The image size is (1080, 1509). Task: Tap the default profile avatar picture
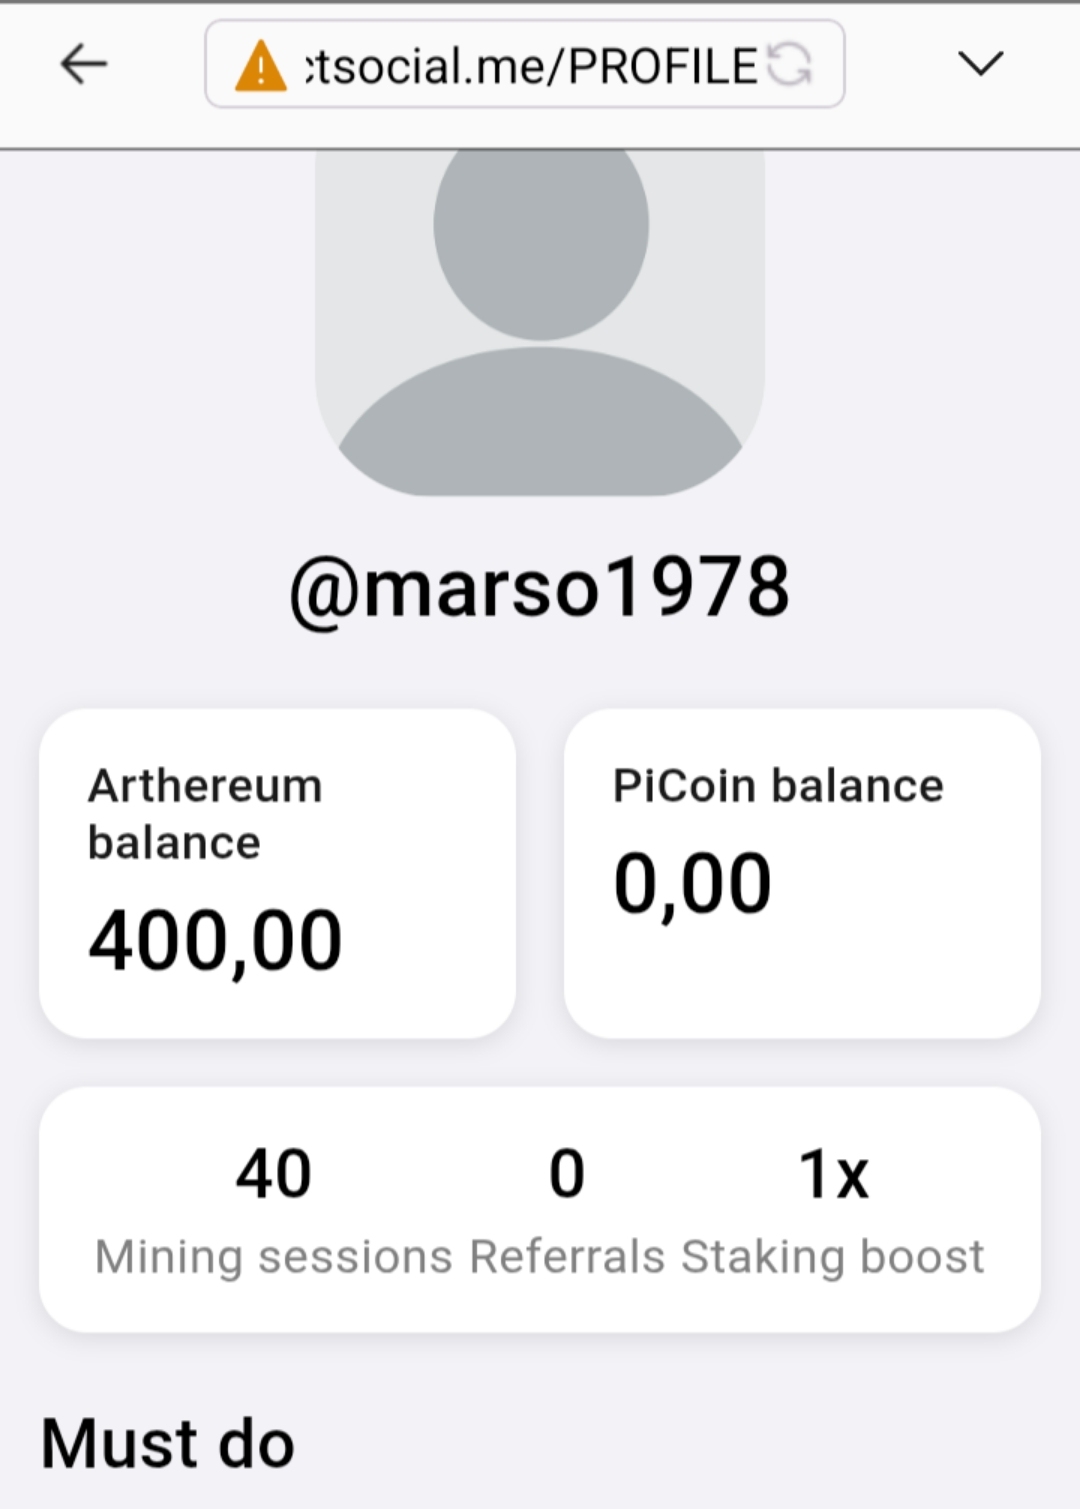[540, 322]
